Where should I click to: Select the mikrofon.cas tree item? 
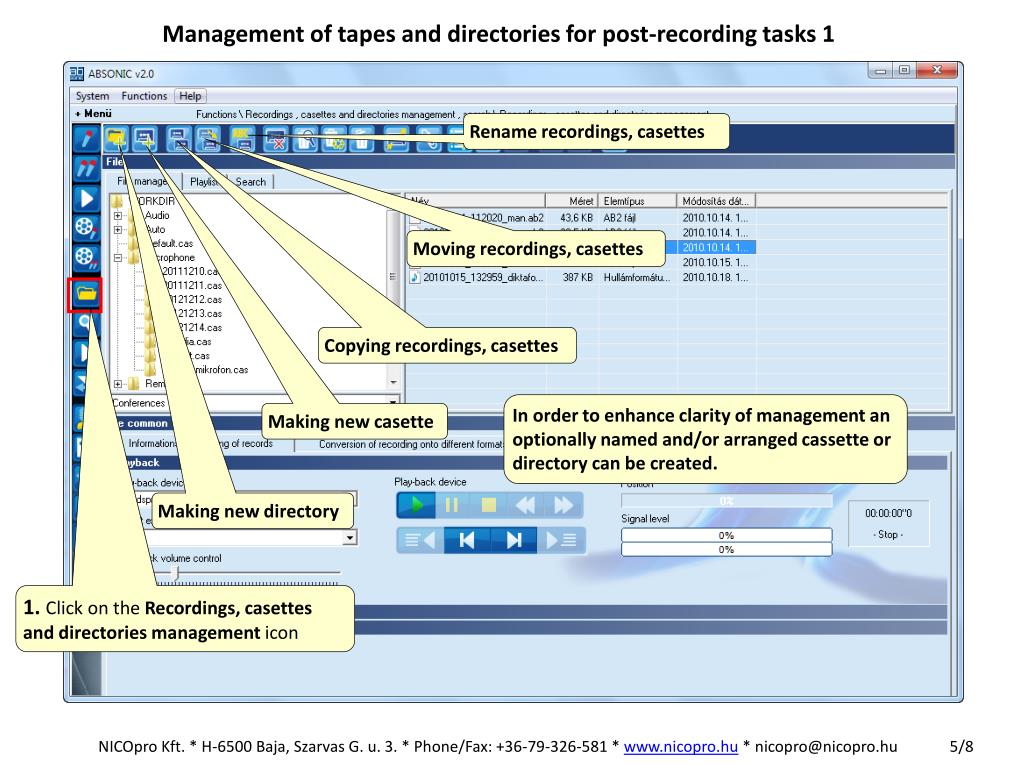222,370
